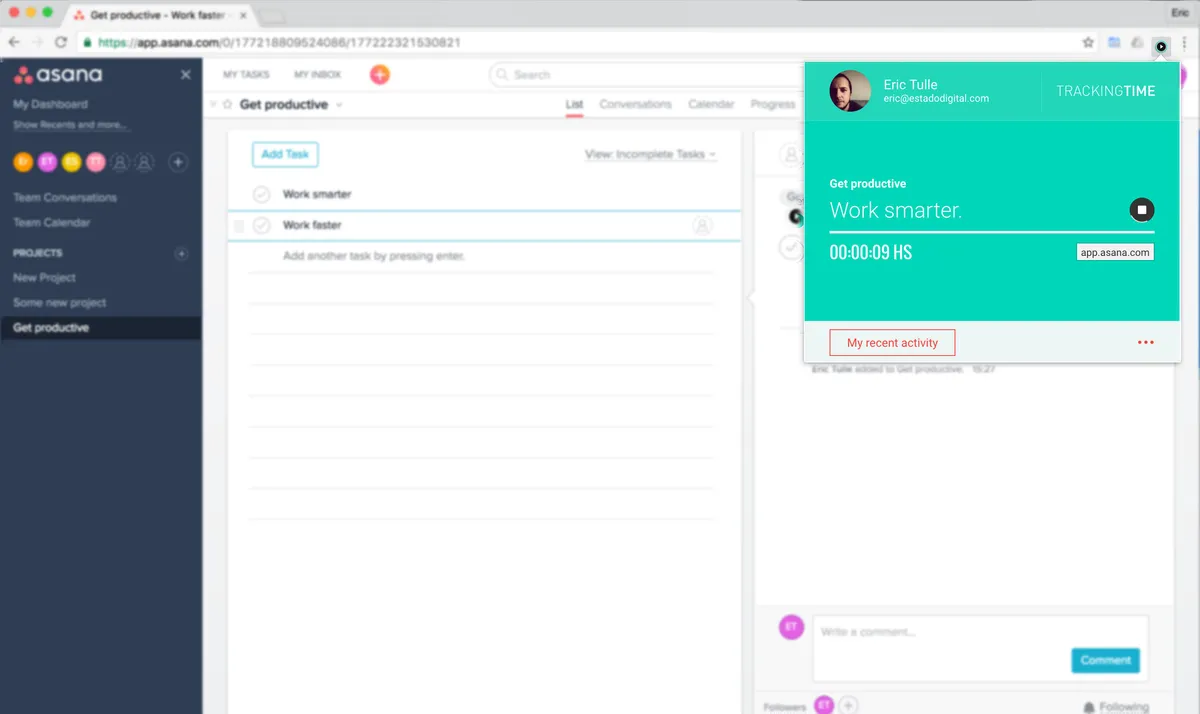
Task: Click the purple ET team member avatar
Action: click(47, 161)
